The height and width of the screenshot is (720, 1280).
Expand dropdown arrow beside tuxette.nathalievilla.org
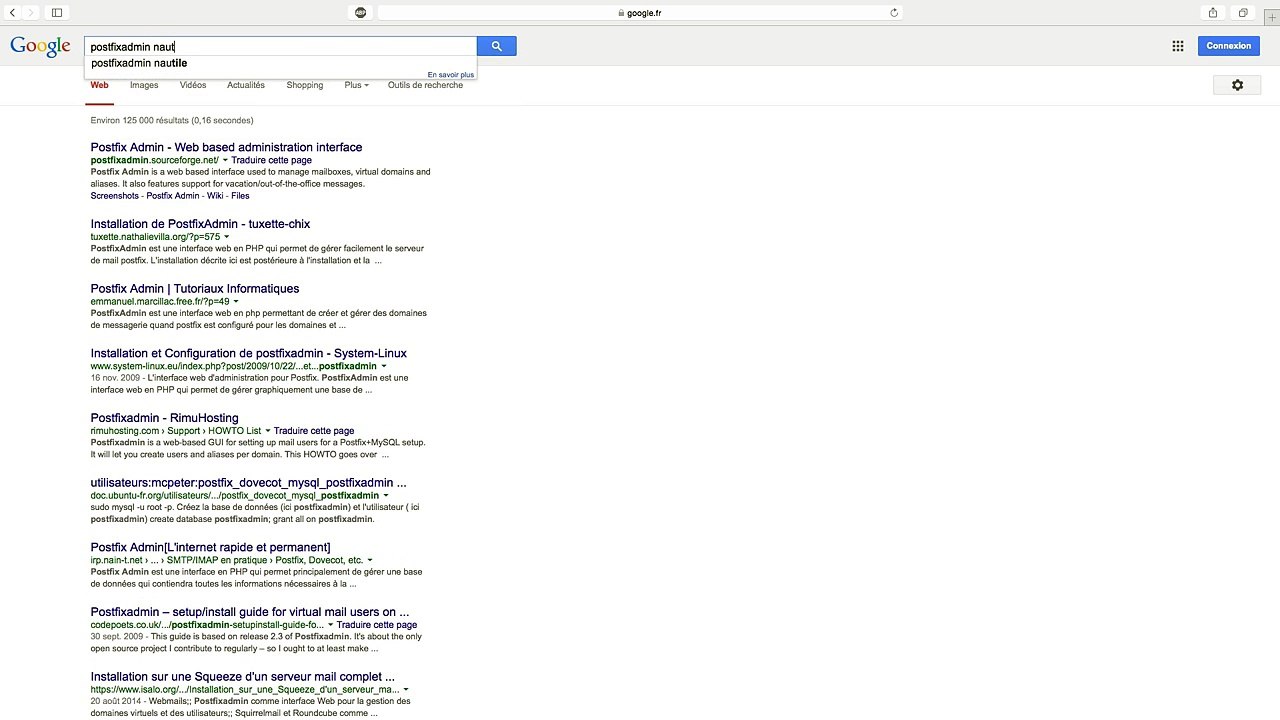pyautogui.click(x=226, y=237)
